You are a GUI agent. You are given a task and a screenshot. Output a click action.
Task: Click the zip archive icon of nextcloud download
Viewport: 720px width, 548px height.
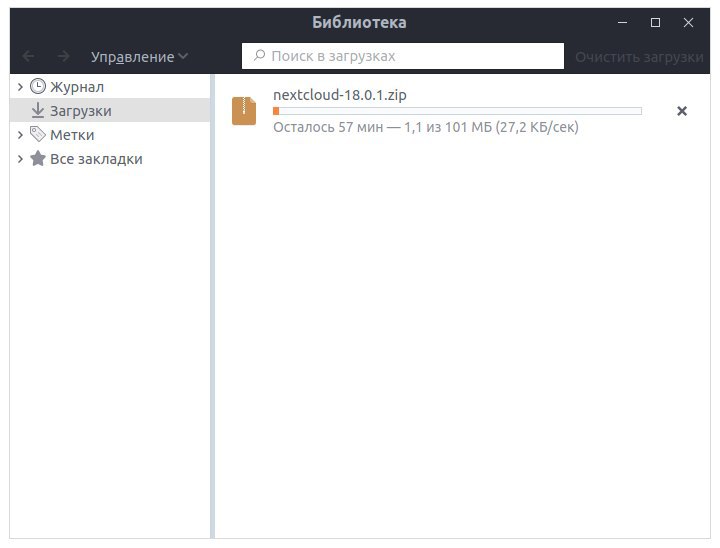tap(244, 111)
